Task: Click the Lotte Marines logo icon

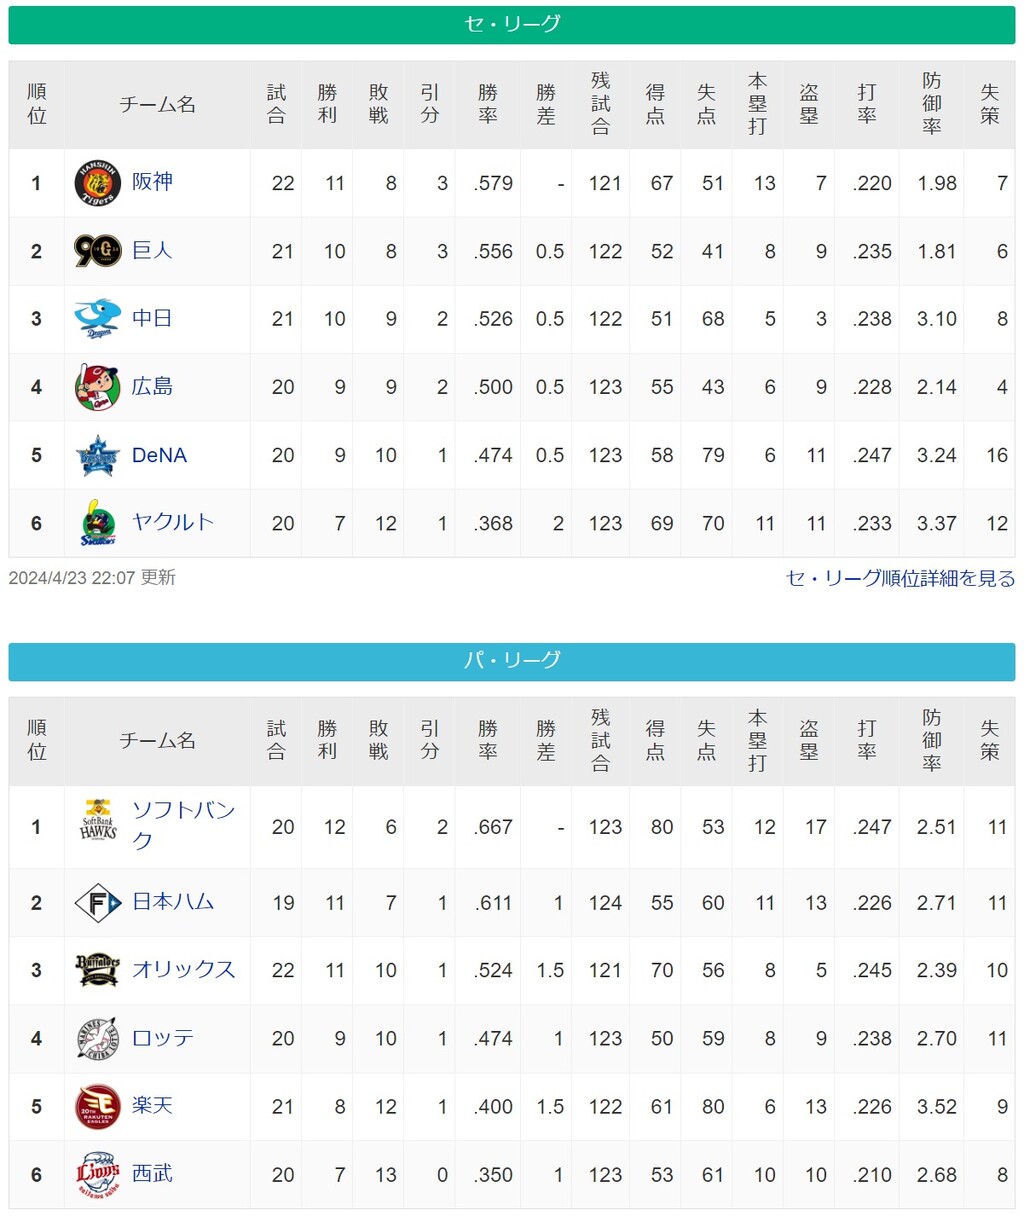Action: tap(98, 1038)
